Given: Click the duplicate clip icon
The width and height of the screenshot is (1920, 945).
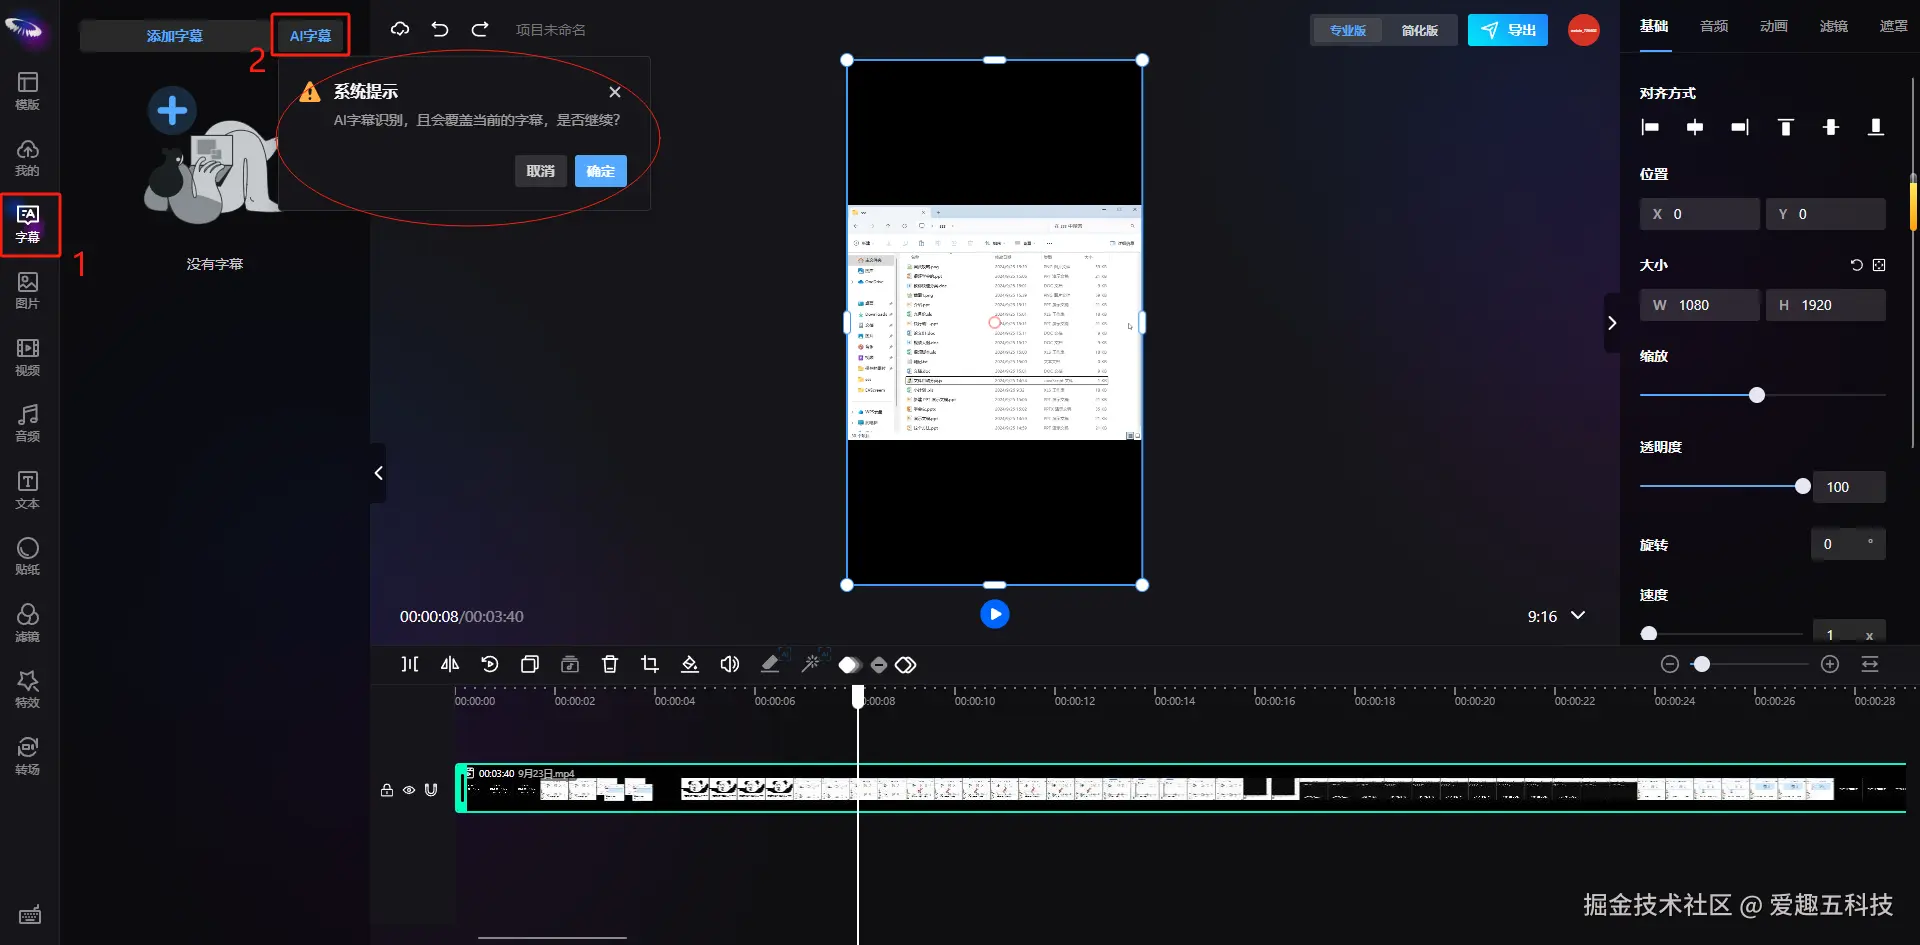Looking at the screenshot, I should 530,664.
